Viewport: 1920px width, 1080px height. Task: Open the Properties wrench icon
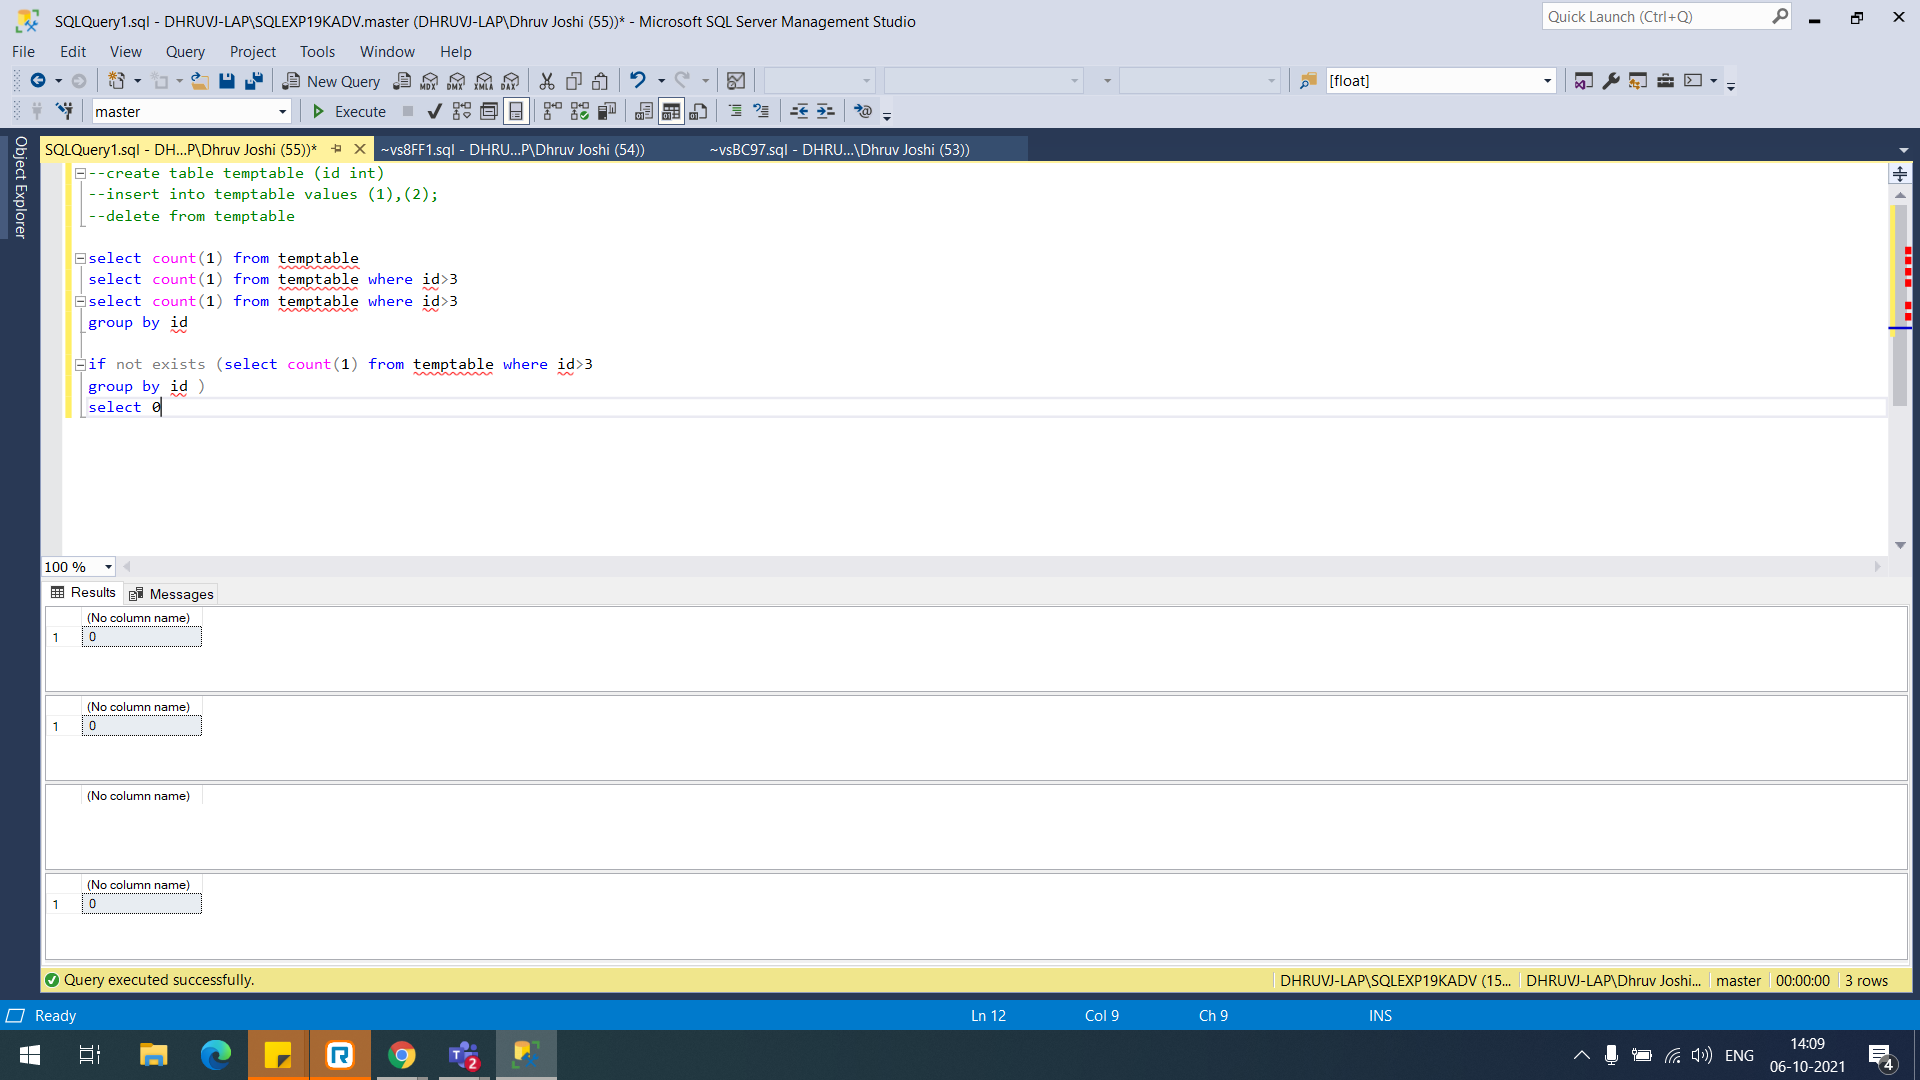[x=1610, y=81]
